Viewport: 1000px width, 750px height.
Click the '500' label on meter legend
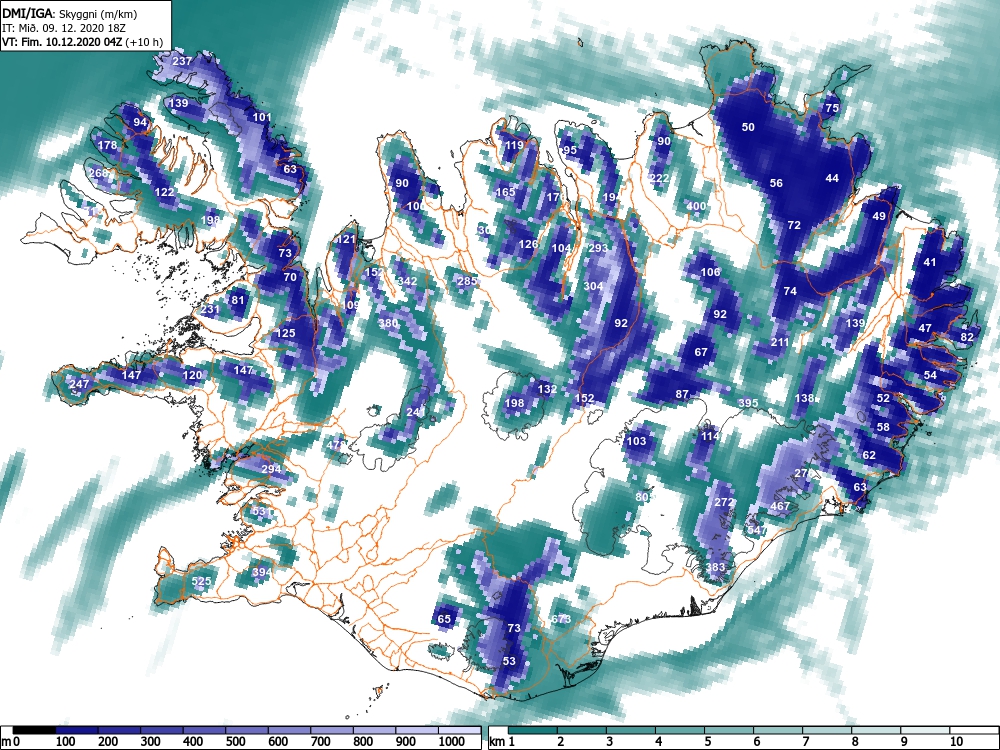(x=236, y=742)
